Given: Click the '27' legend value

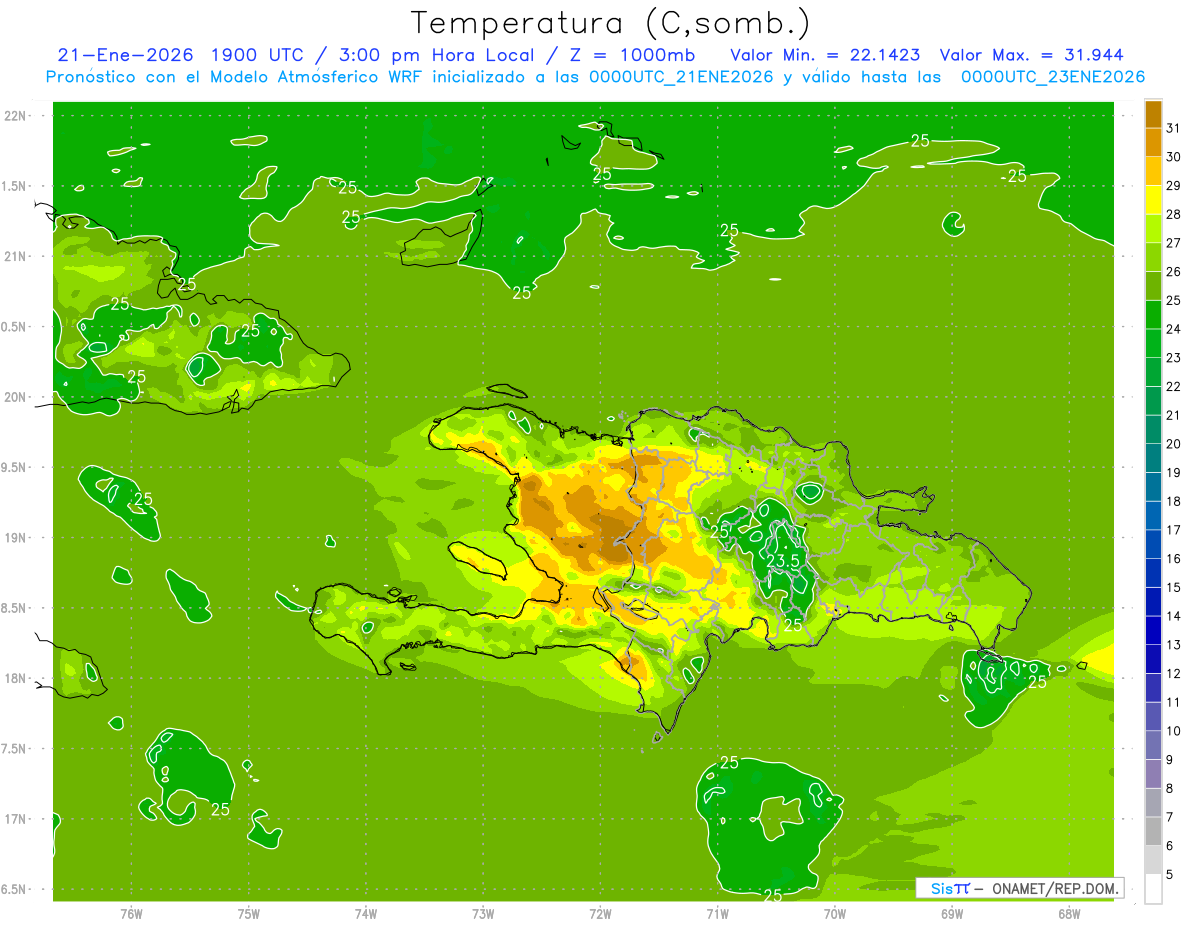Looking at the screenshot, I should coord(1173,243).
